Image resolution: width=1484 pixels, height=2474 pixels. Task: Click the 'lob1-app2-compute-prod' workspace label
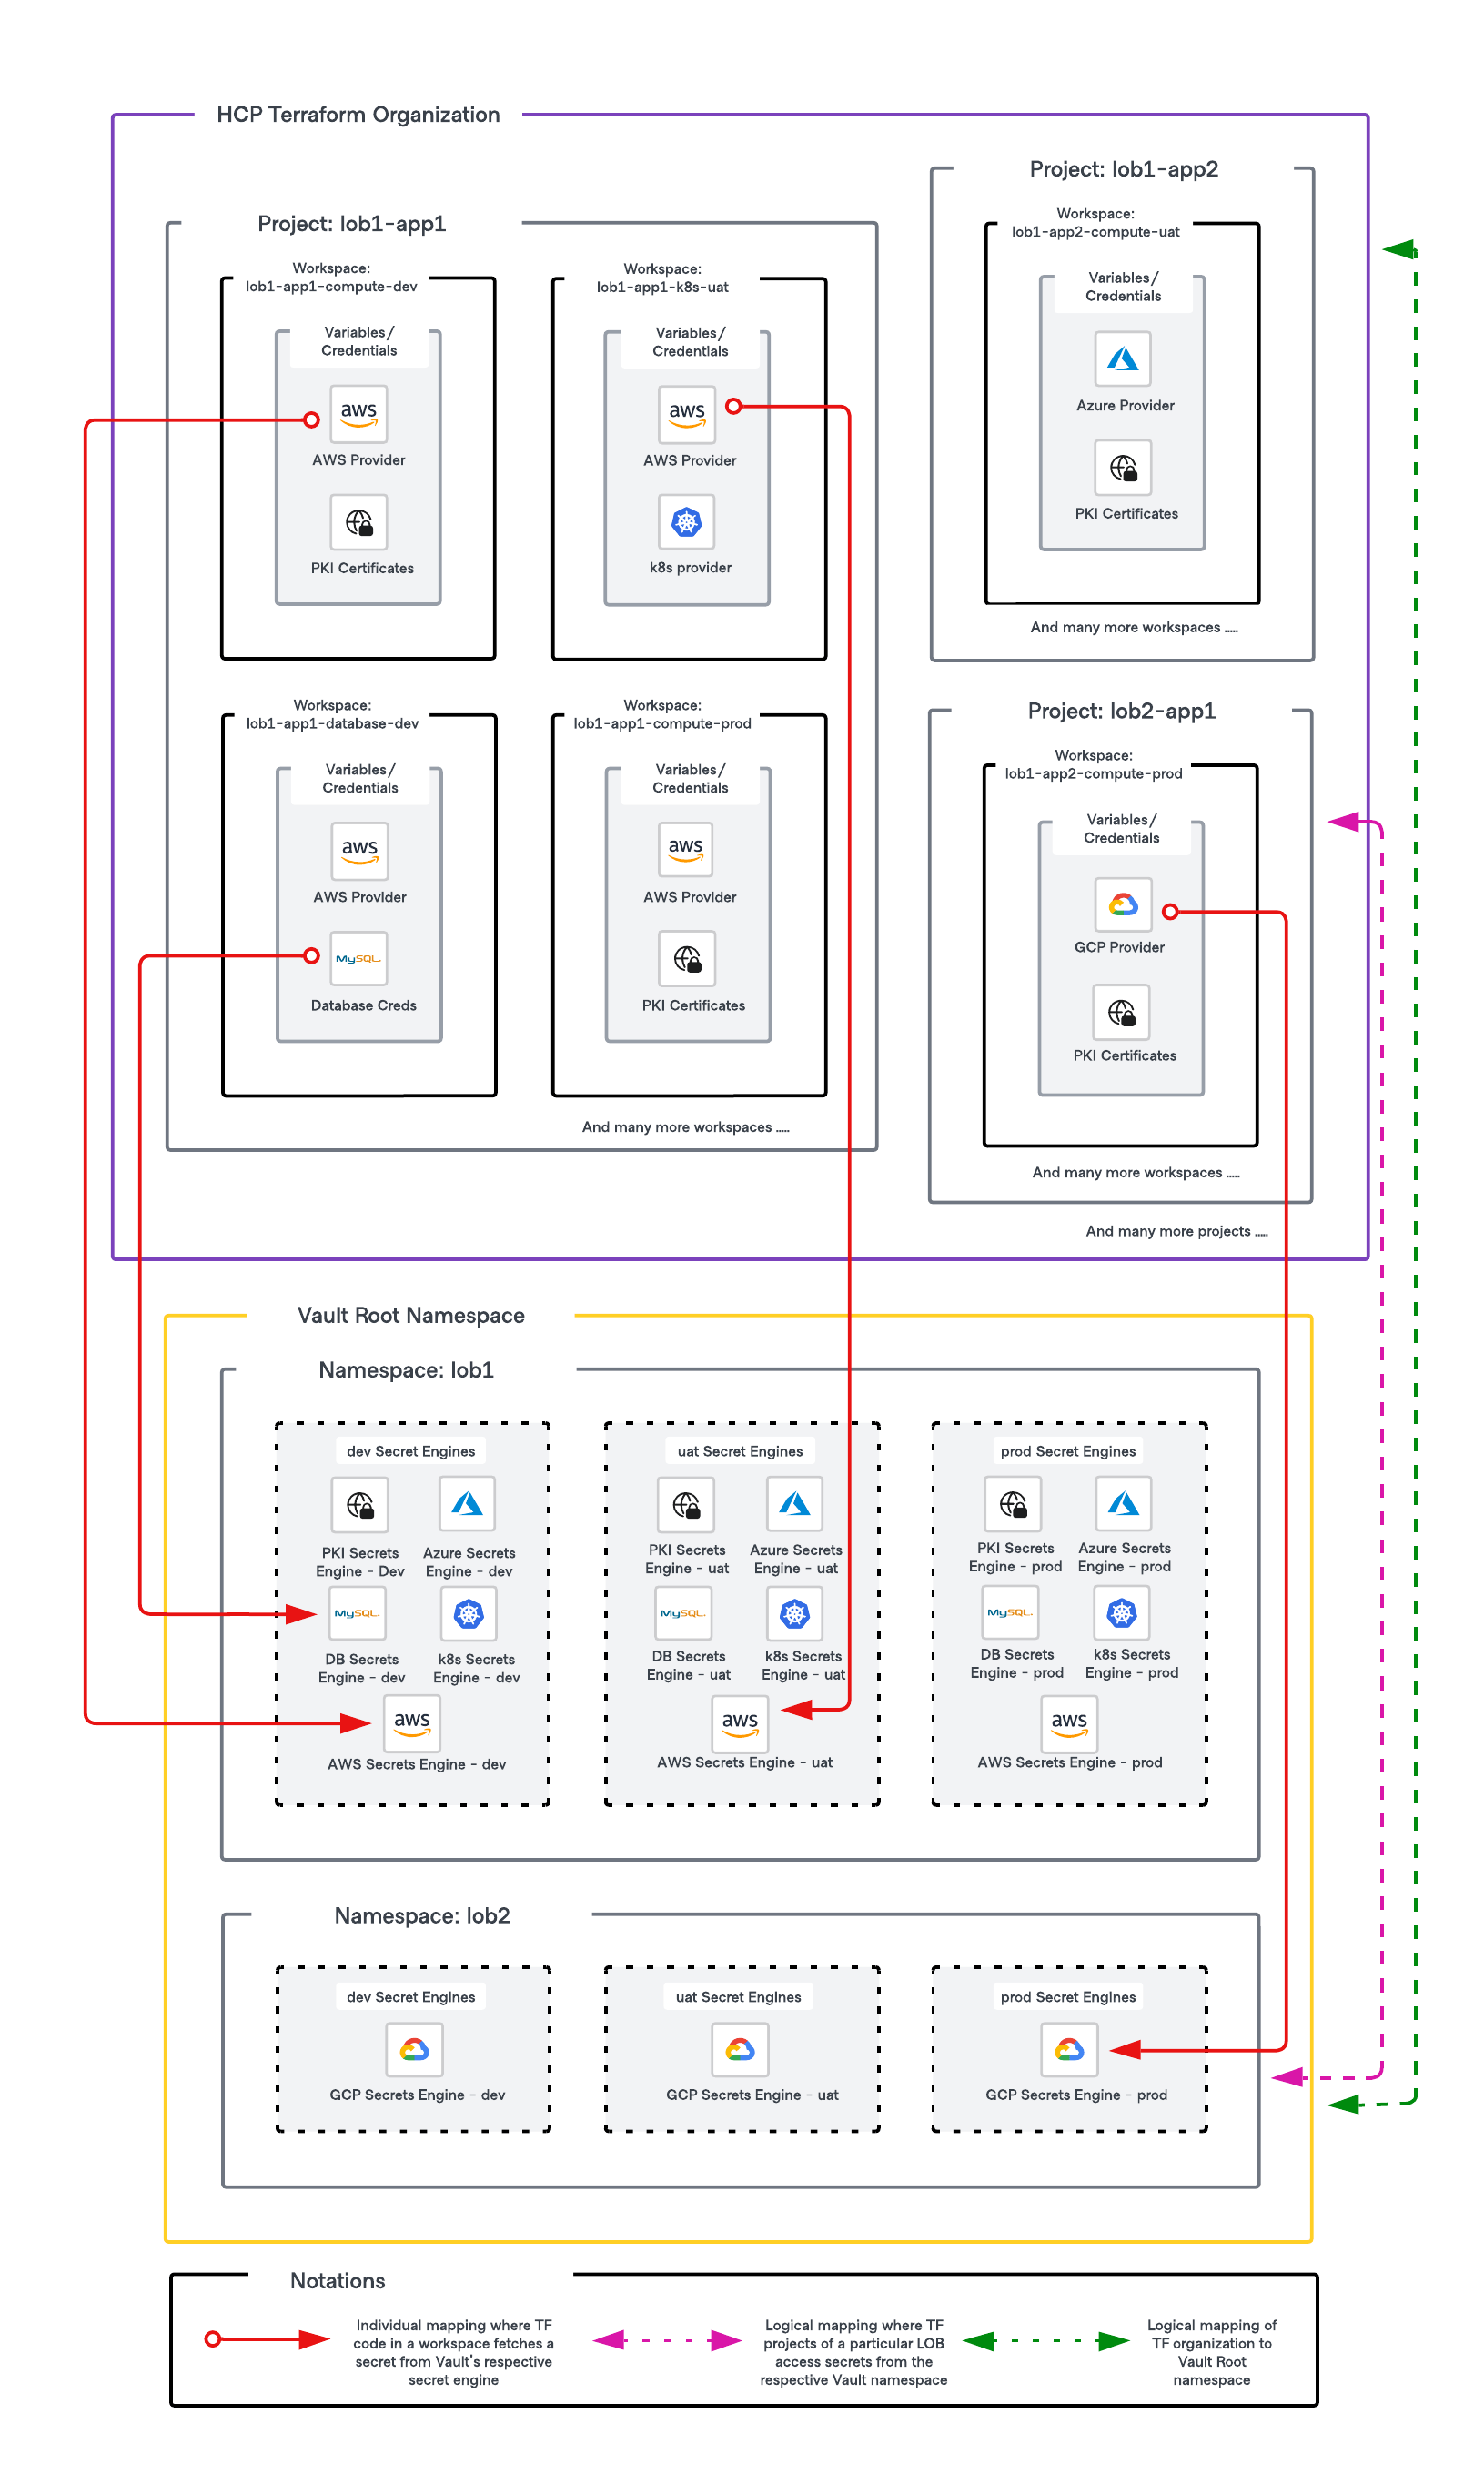click(x=1093, y=773)
